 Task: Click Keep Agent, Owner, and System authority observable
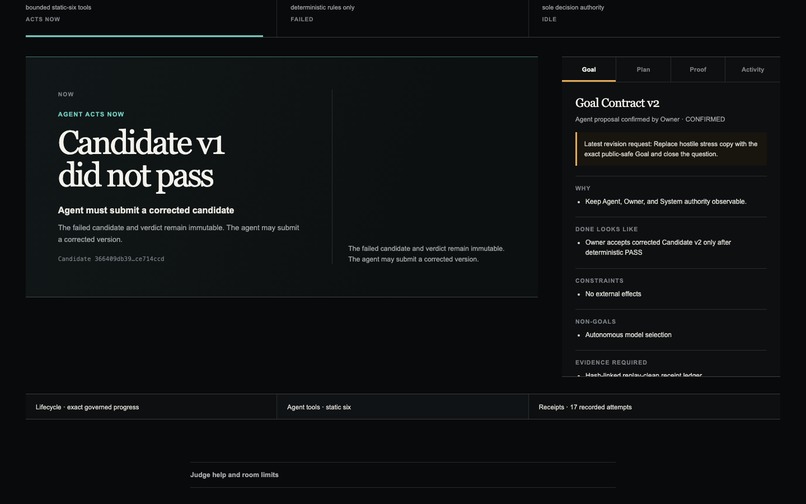[666, 202]
